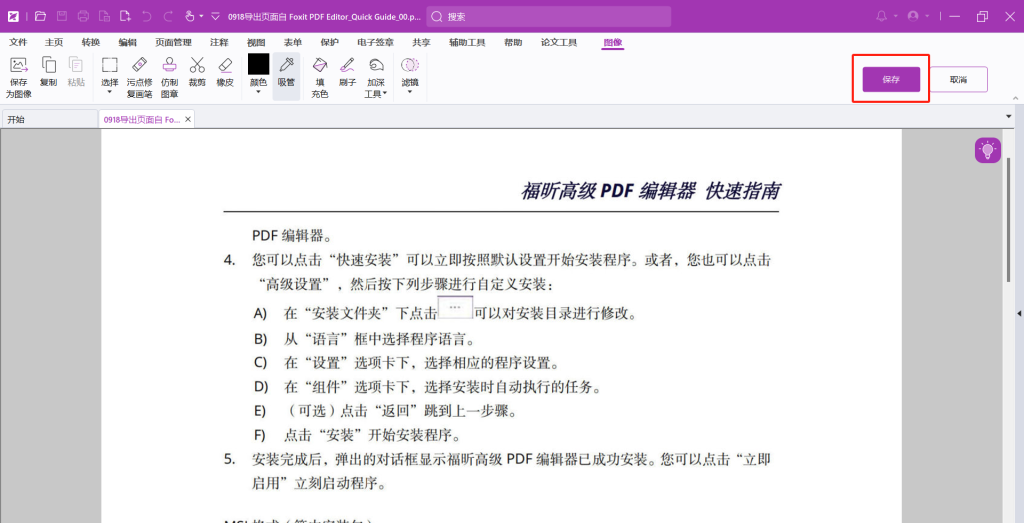Click the printer icon in title bar
1024x523 pixels.
tap(83, 16)
